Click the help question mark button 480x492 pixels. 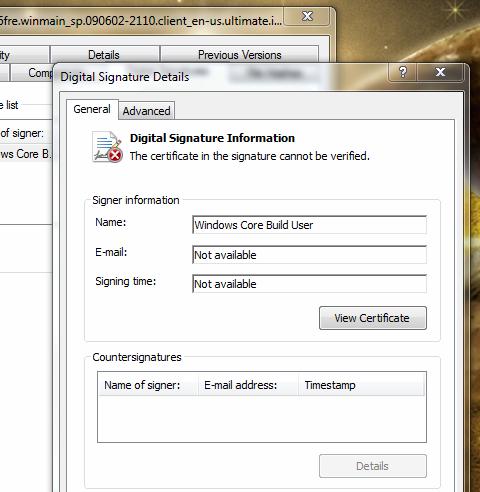(403, 72)
